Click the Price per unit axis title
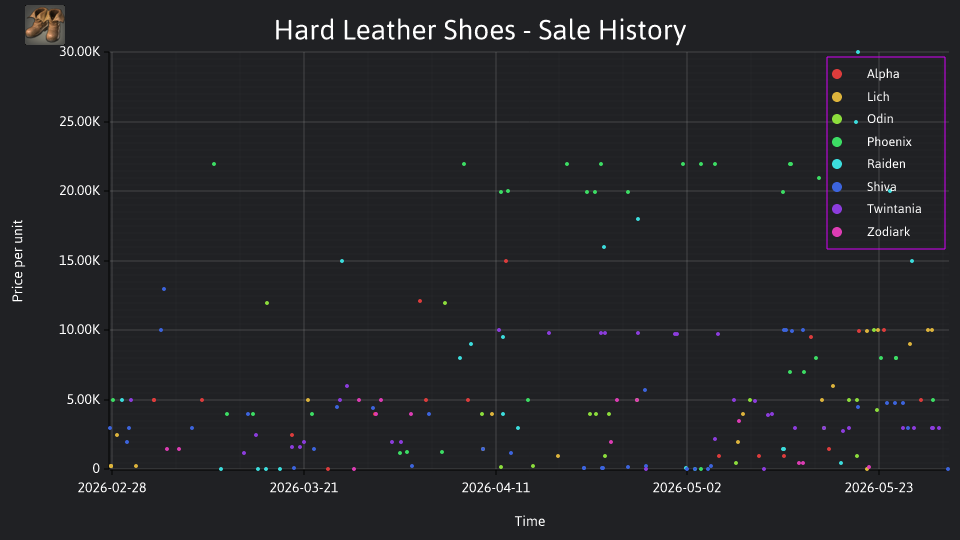 pyautogui.click(x=18, y=261)
